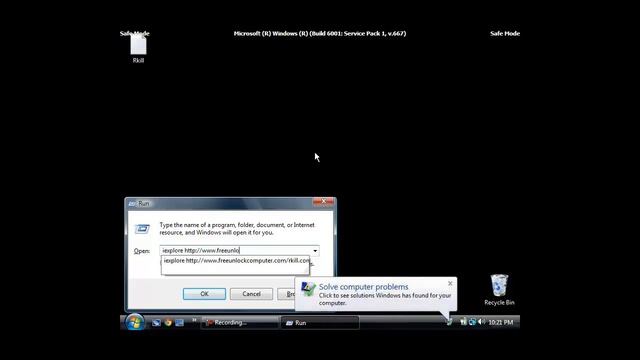Click the Run program icon inside the dialog
640x360 pixels.
click(142, 229)
